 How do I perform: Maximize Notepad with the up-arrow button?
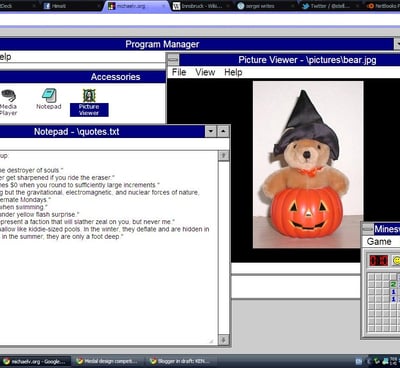coord(223,131)
